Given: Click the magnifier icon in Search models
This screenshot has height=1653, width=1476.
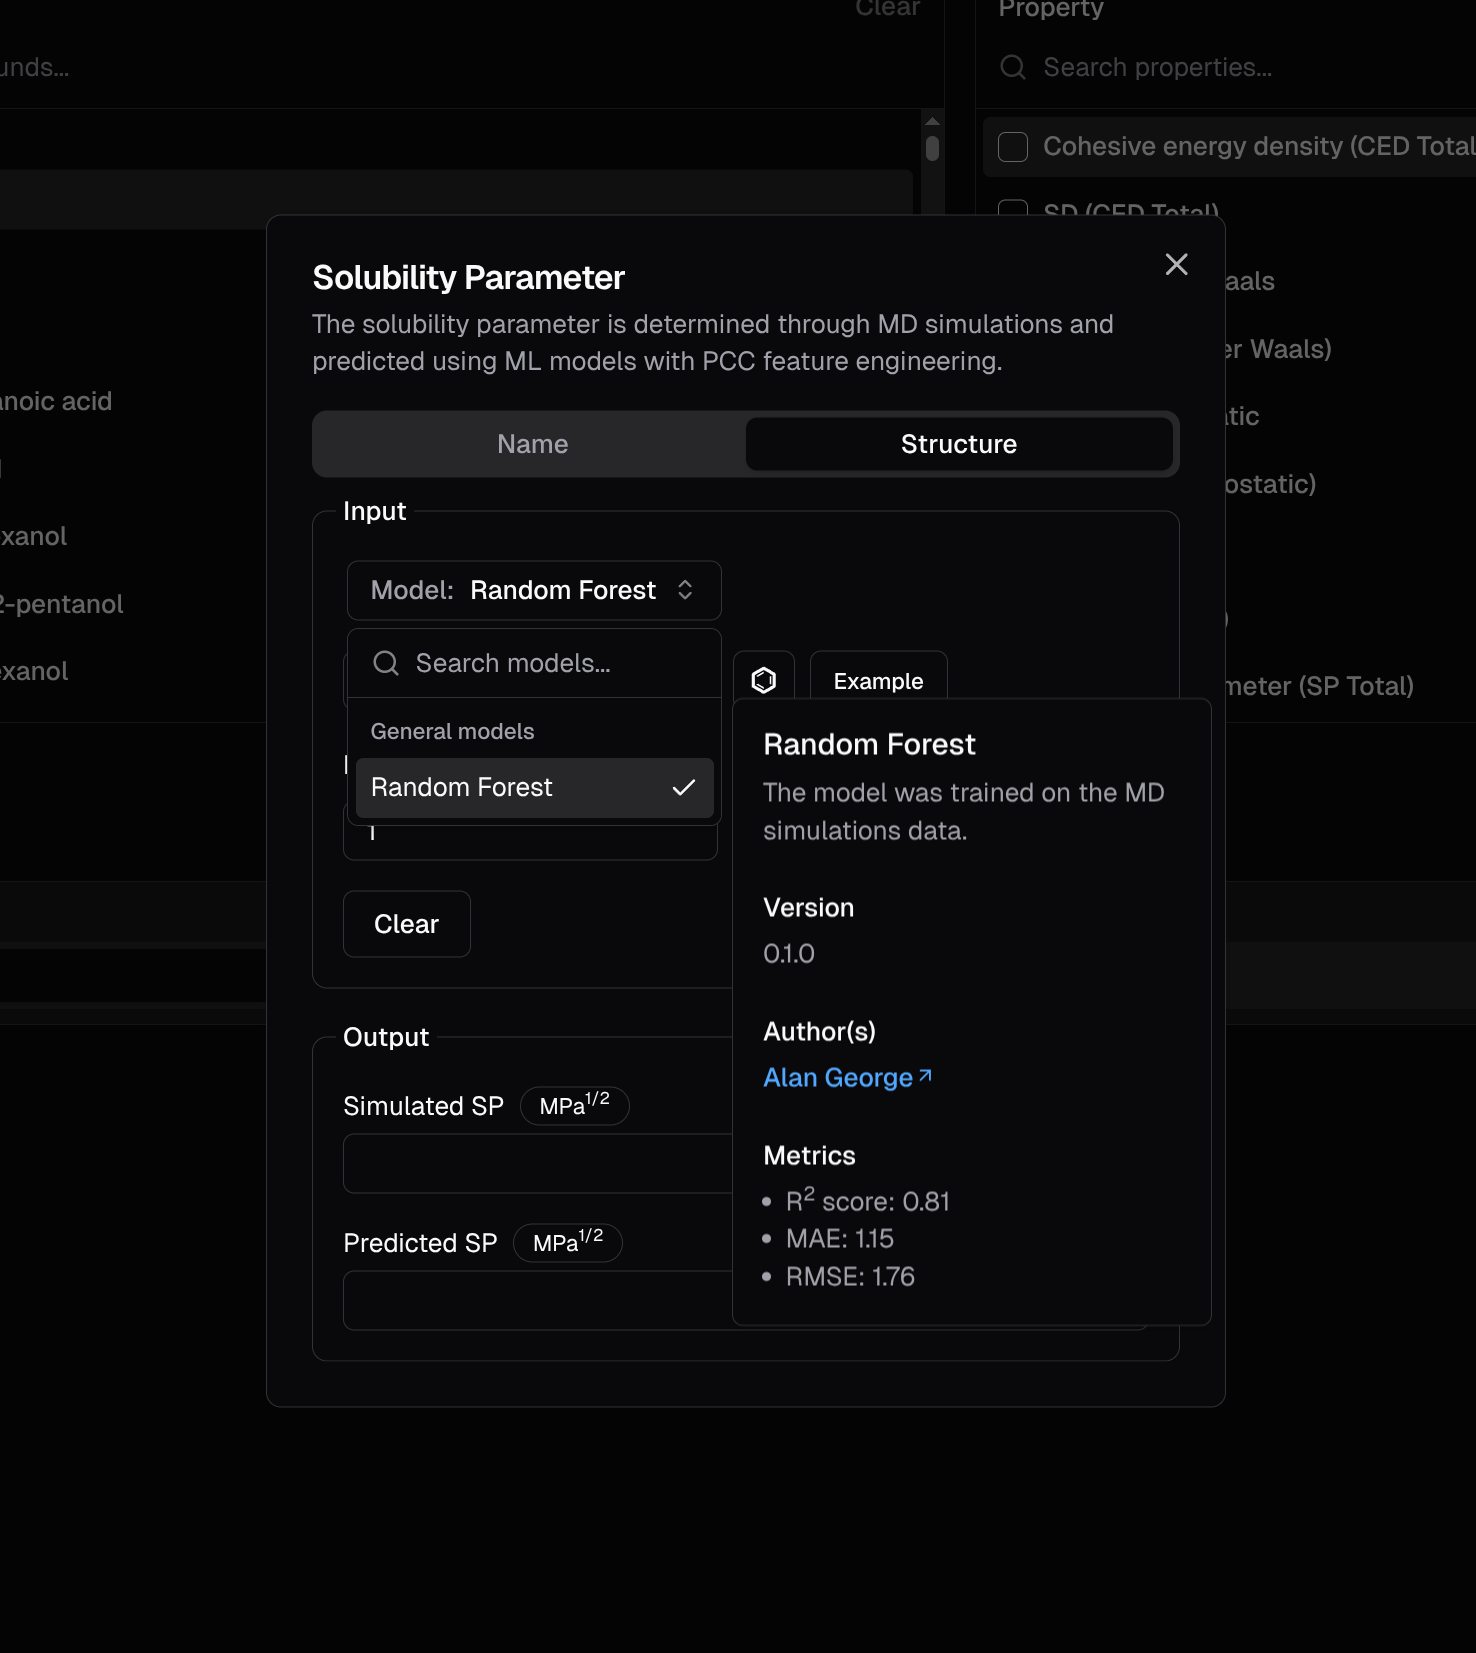Looking at the screenshot, I should (386, 663).
